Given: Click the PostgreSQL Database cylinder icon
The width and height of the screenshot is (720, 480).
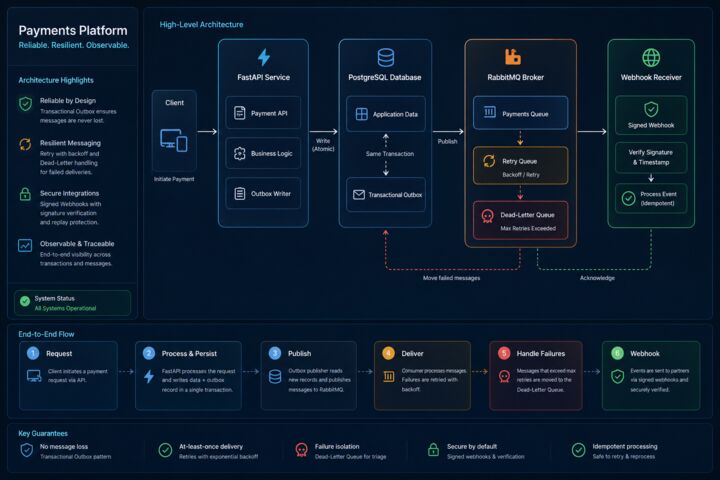Looking at the screenshot, I should click(385, 58).
